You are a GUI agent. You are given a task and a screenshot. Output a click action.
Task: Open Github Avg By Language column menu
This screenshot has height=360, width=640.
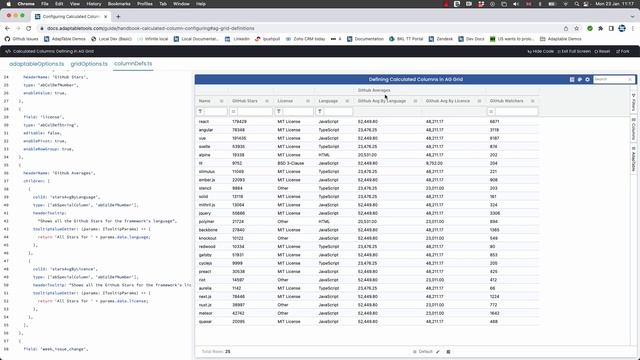pos(415,101)
